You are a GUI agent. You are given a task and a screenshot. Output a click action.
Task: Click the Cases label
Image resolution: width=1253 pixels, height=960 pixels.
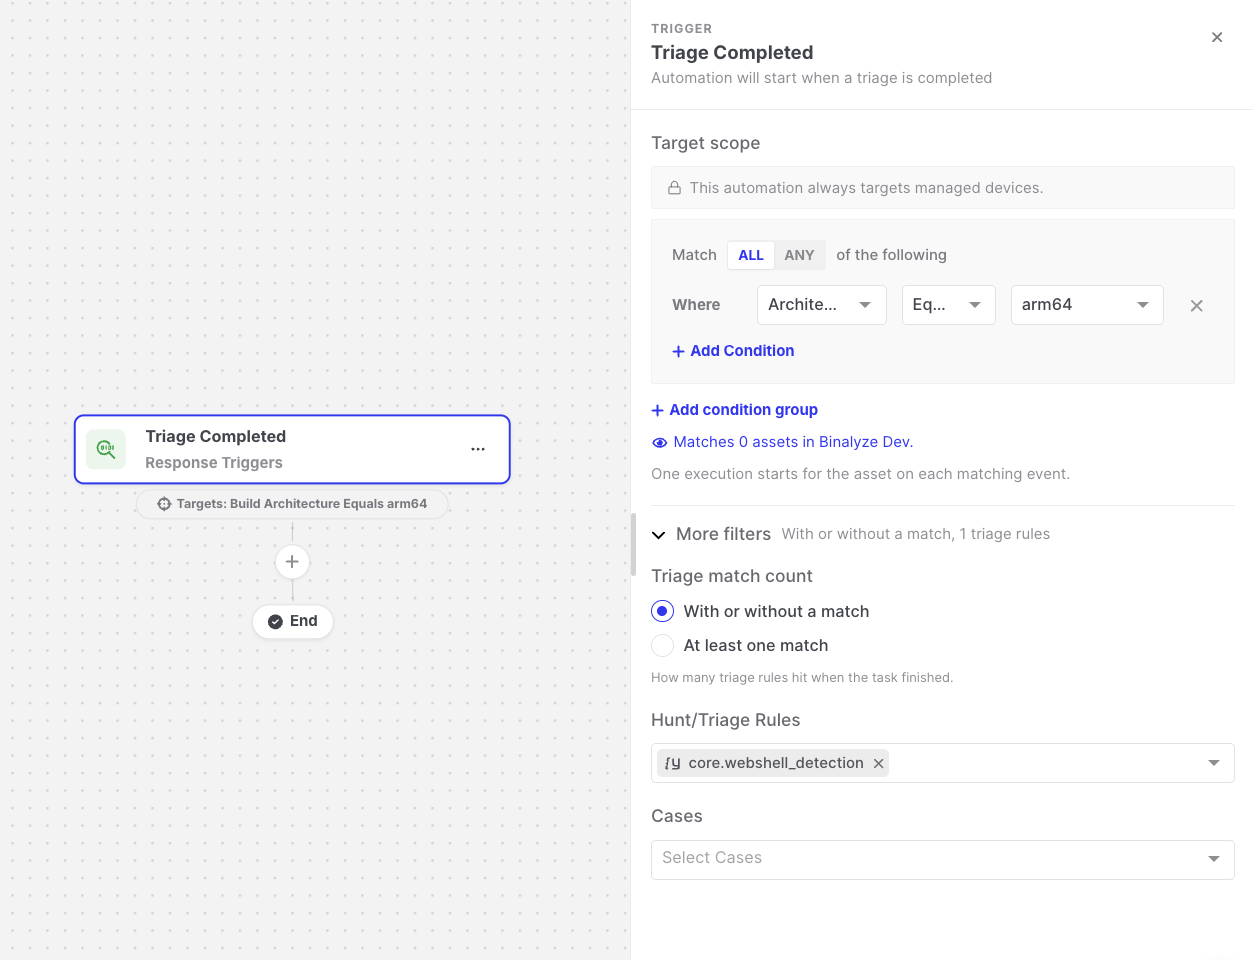click(676, 816)
